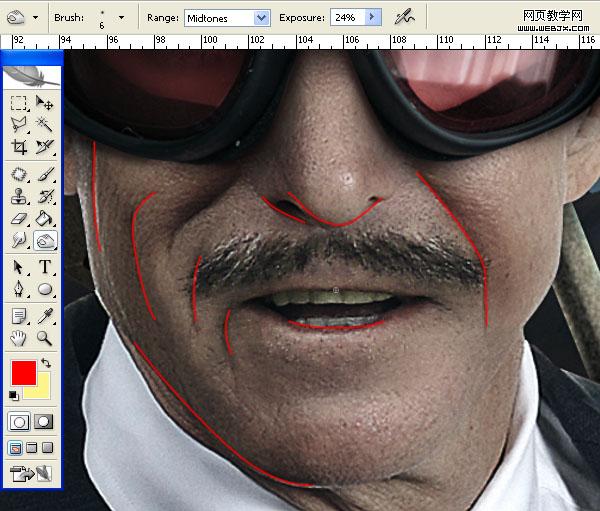The image size is (600, 511).
Task: Open the Range Midtones dropdown
Action: (x=261, y=18)
